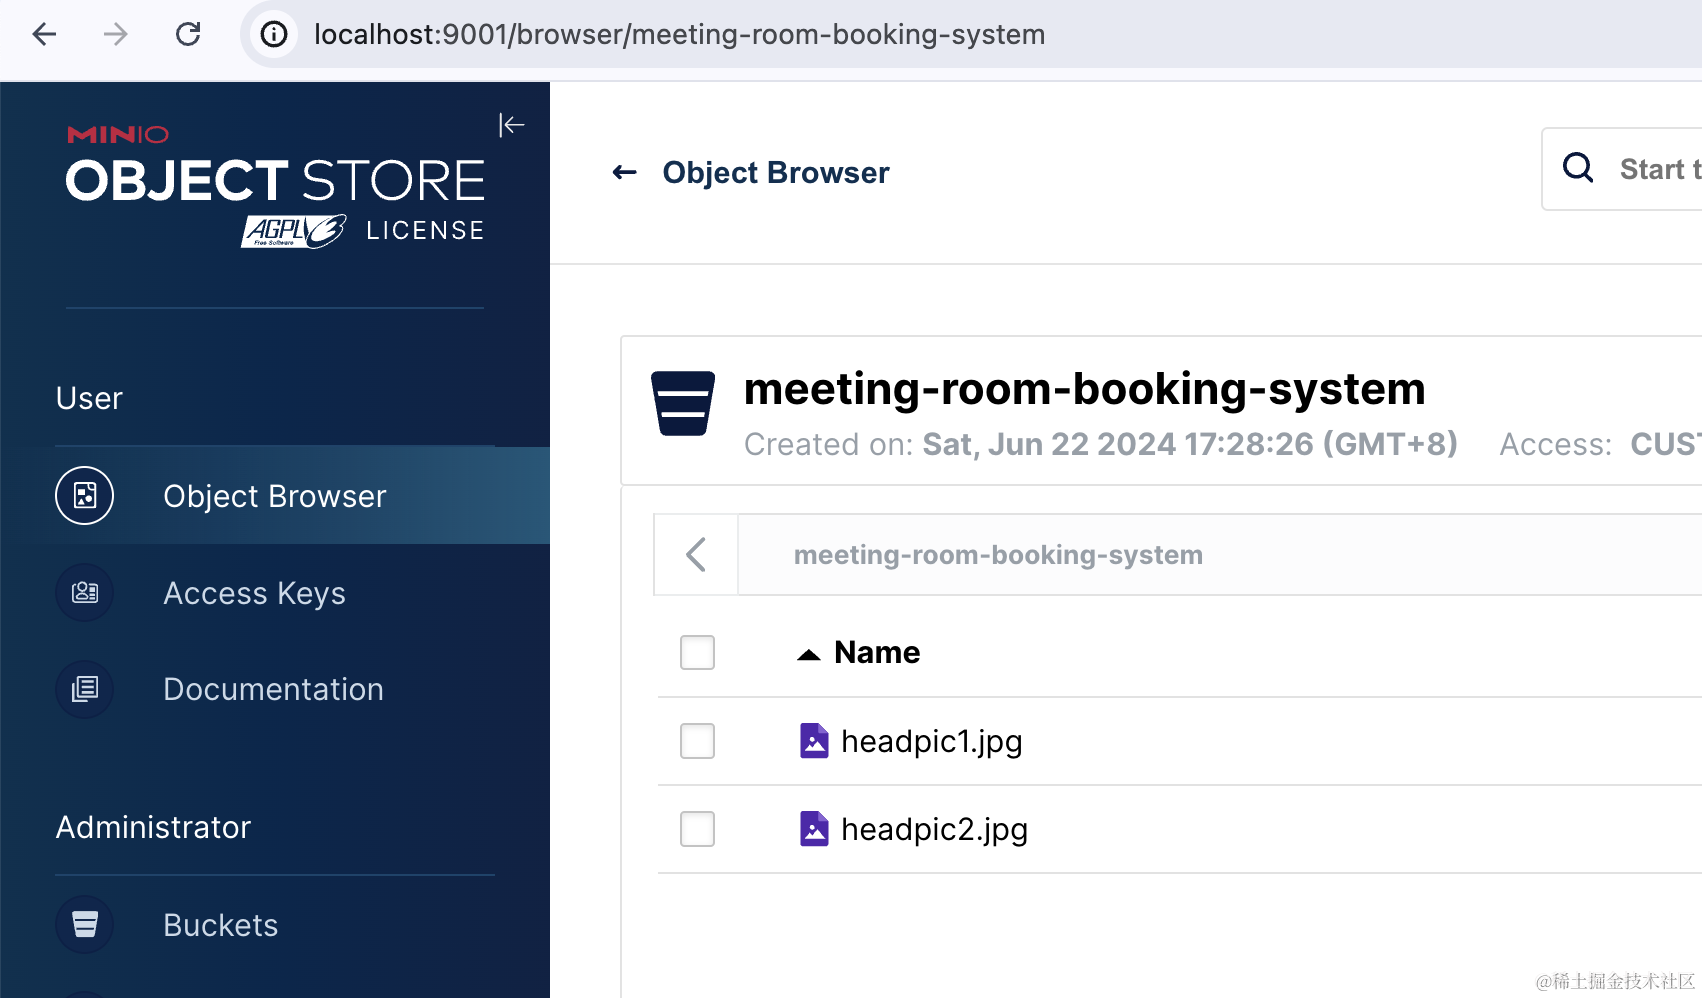
Task: Check the headpic1.jpg checkbox
Action: tap(697, 741)
